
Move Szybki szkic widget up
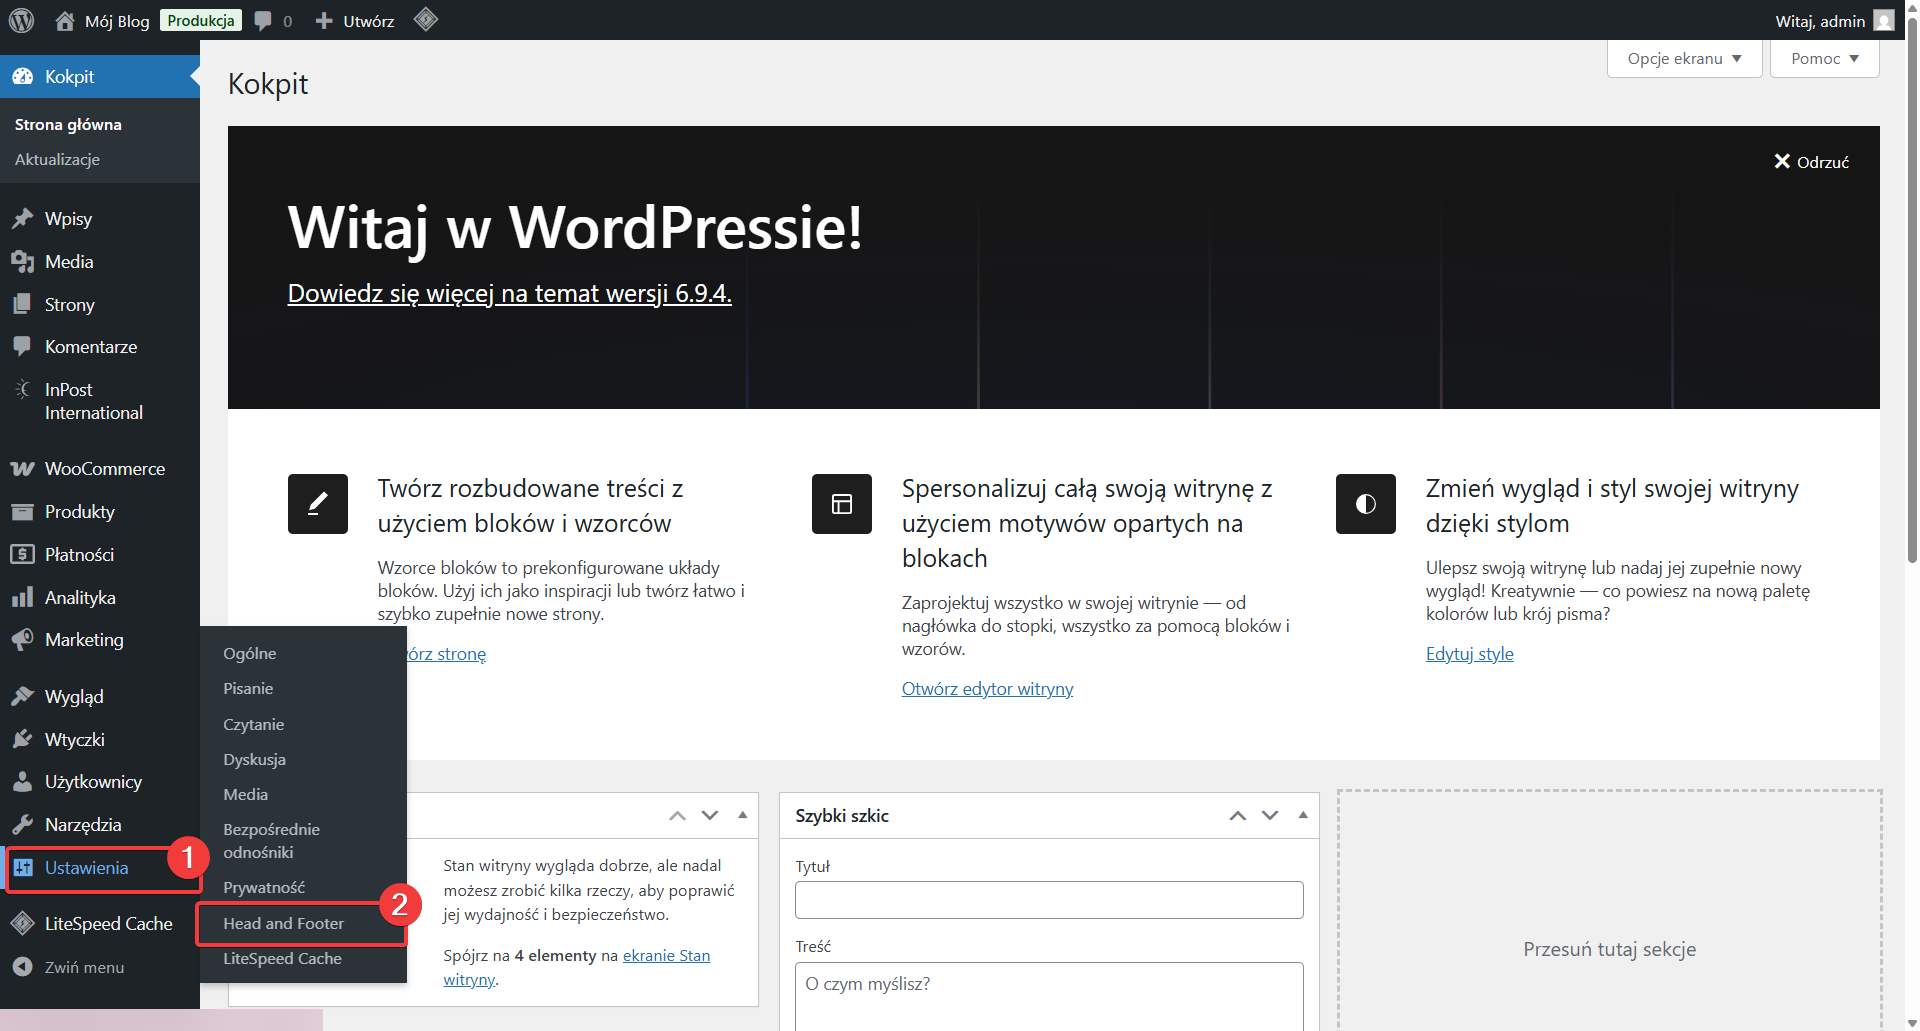pyautogui.click(x=1237, y=816)
